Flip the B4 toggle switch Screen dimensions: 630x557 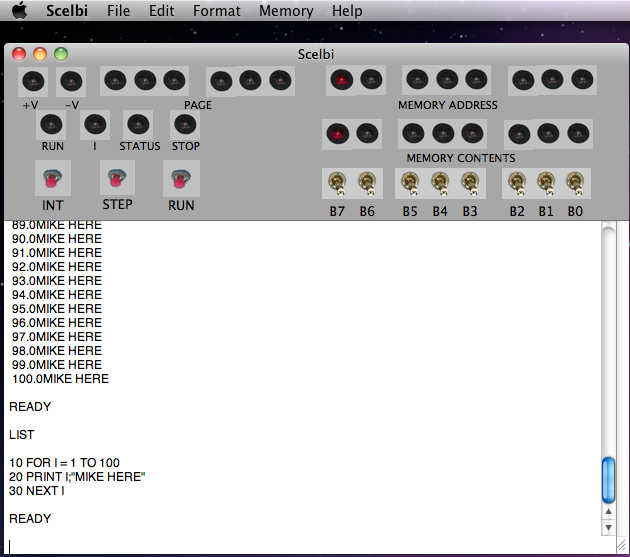pos(440,183)
